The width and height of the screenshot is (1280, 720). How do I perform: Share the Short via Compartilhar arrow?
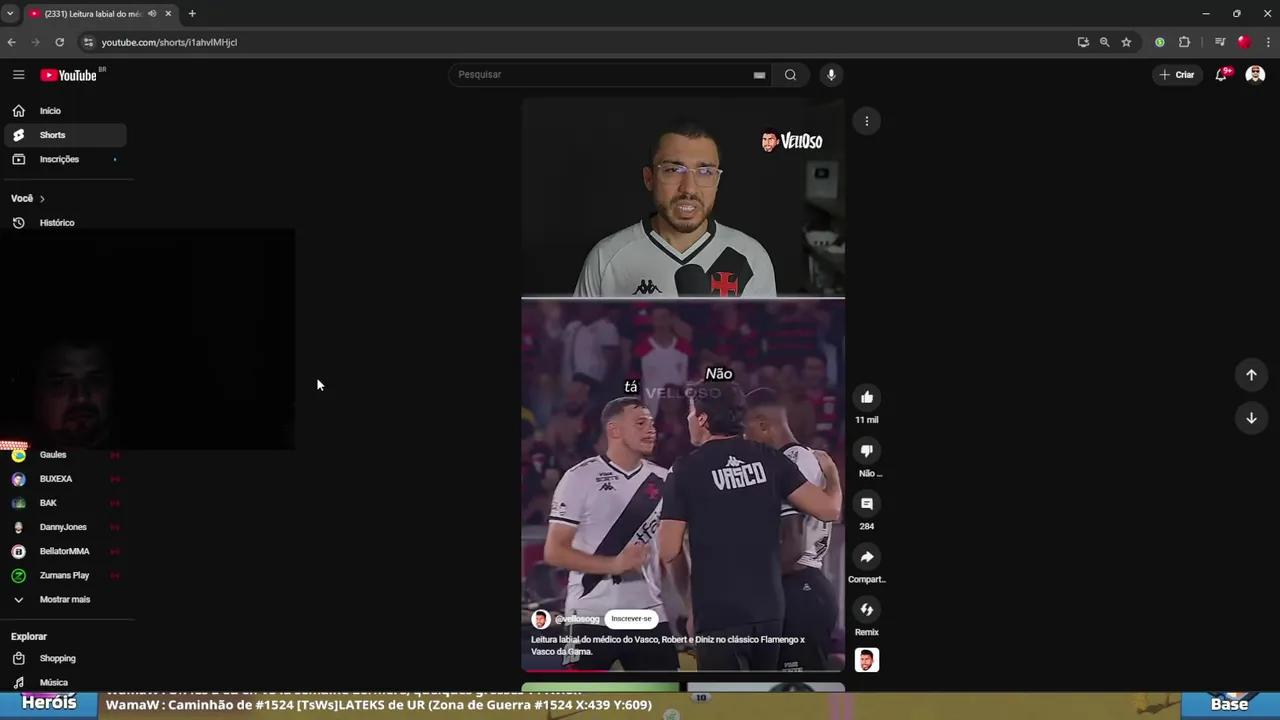867,557
